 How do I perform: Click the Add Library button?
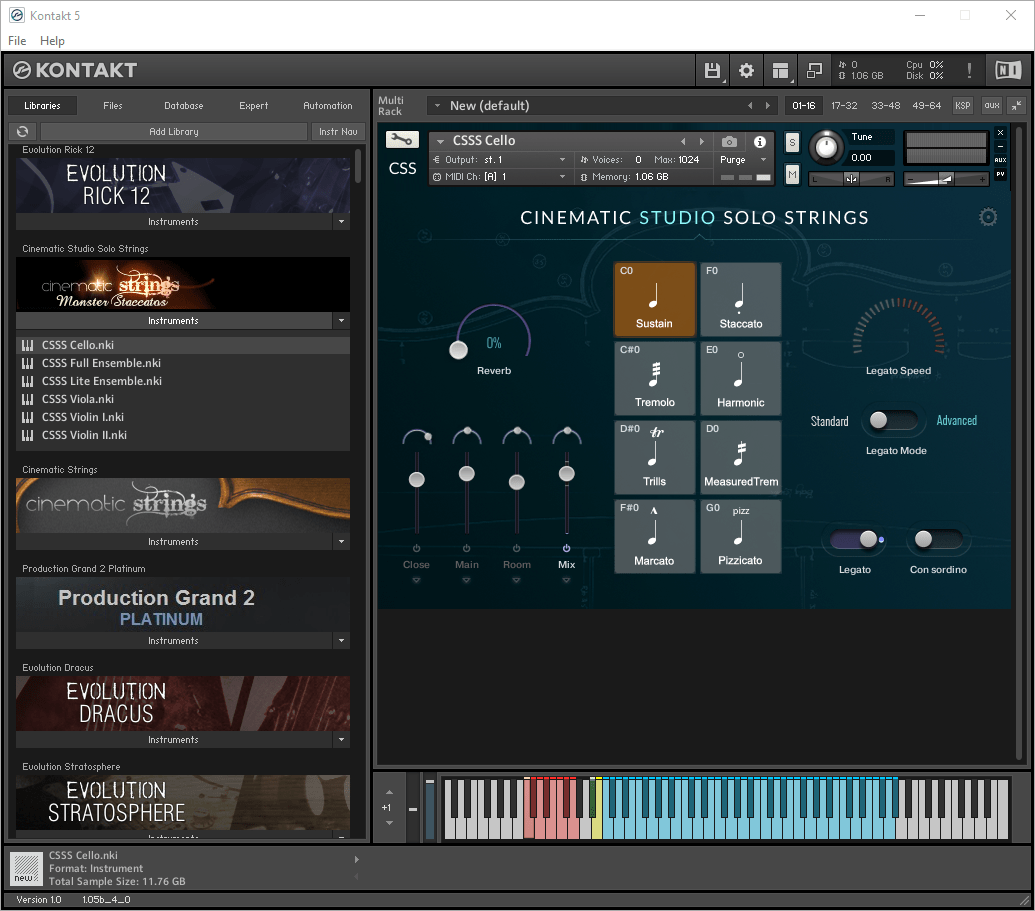click(x=174, y=132)
